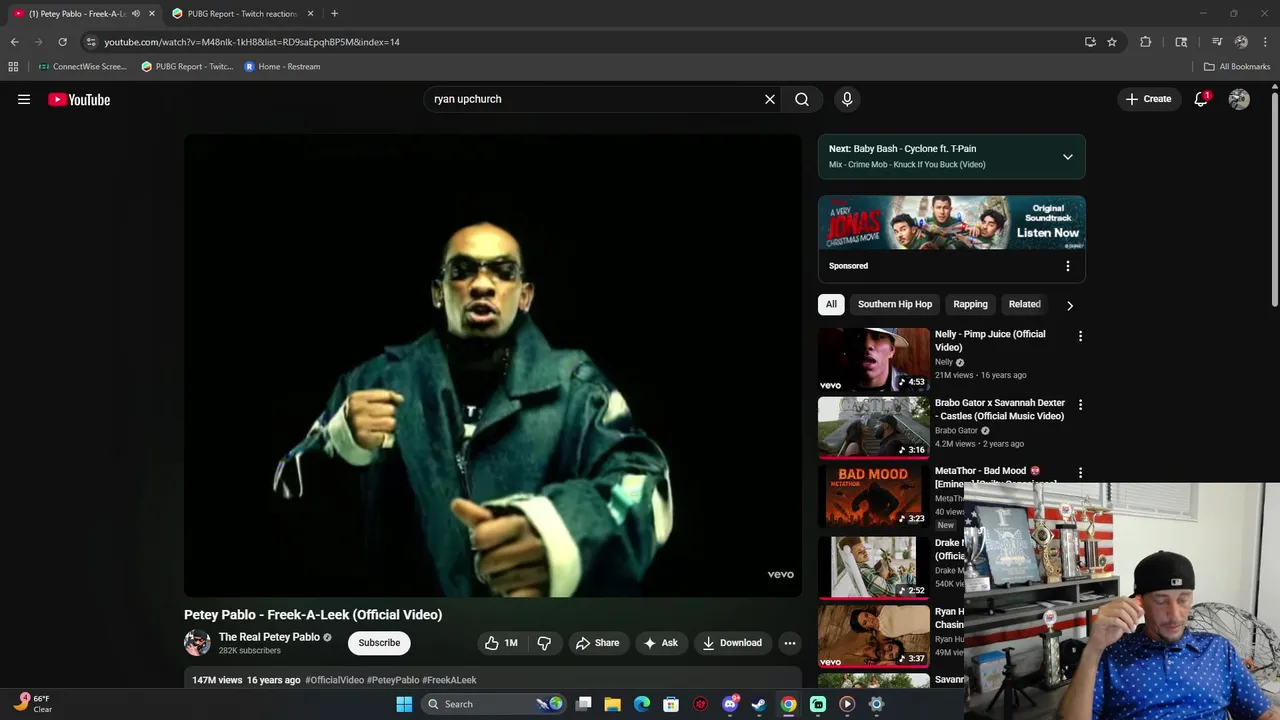
Task: Select the Southern Hip Hop chip
Action: coord(895,304)
